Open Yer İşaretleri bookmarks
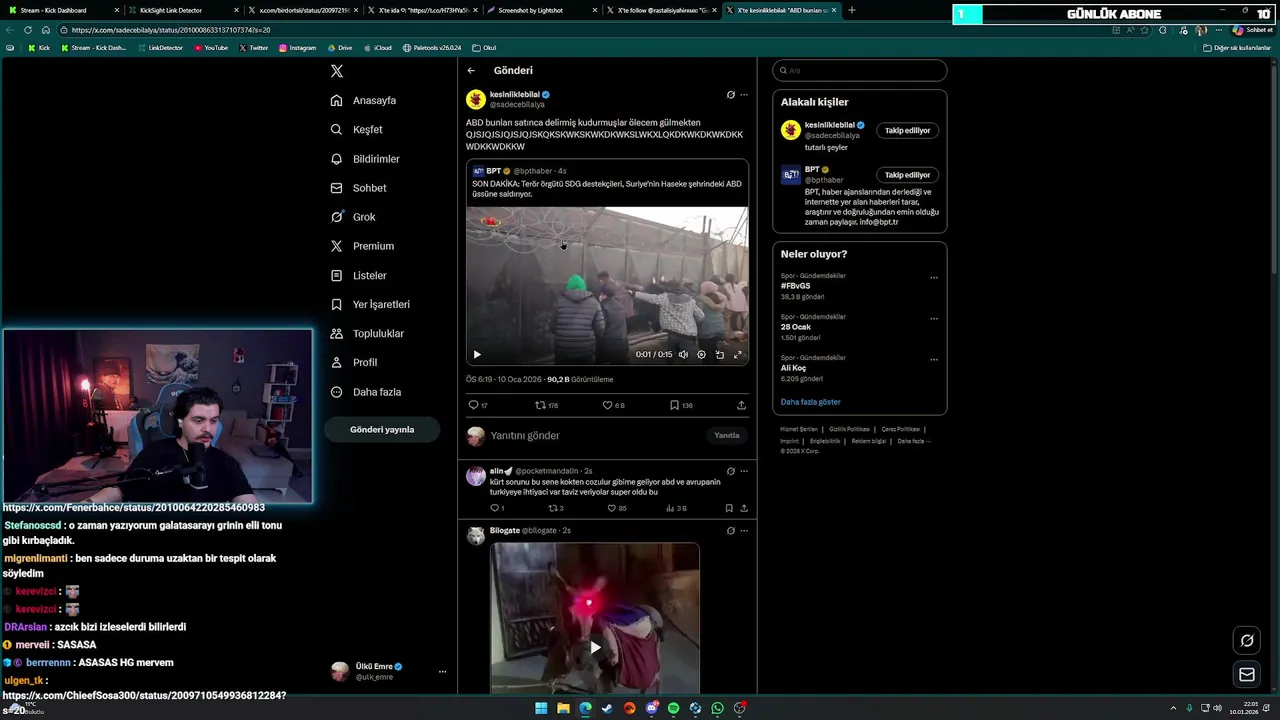The image size is (1280, 720). coord(370,304)
